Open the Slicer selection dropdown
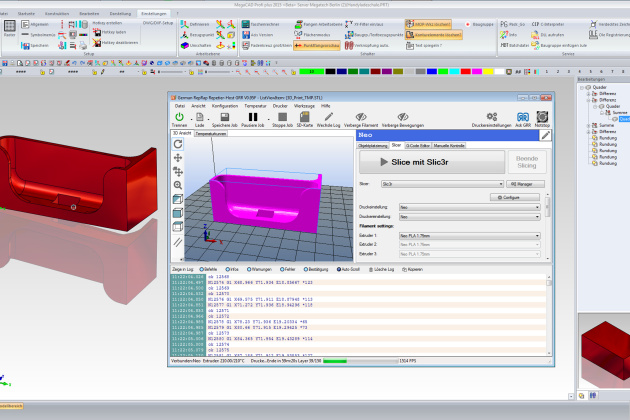 coord(450,184)
